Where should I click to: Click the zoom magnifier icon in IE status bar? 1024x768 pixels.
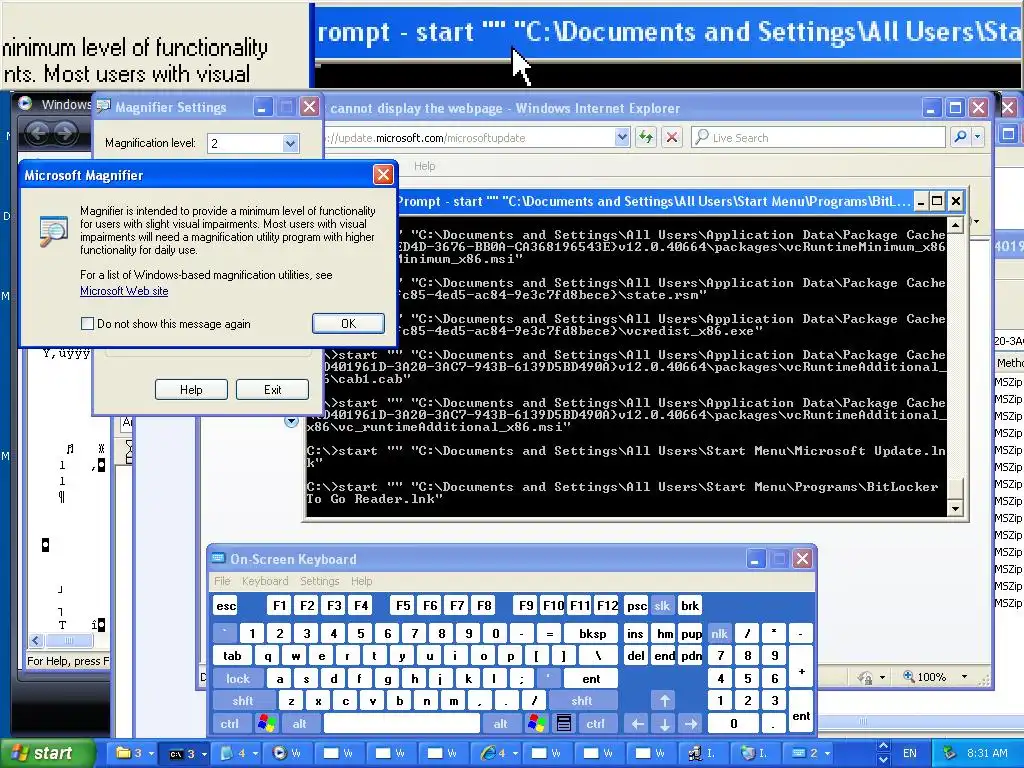point(908,677)
